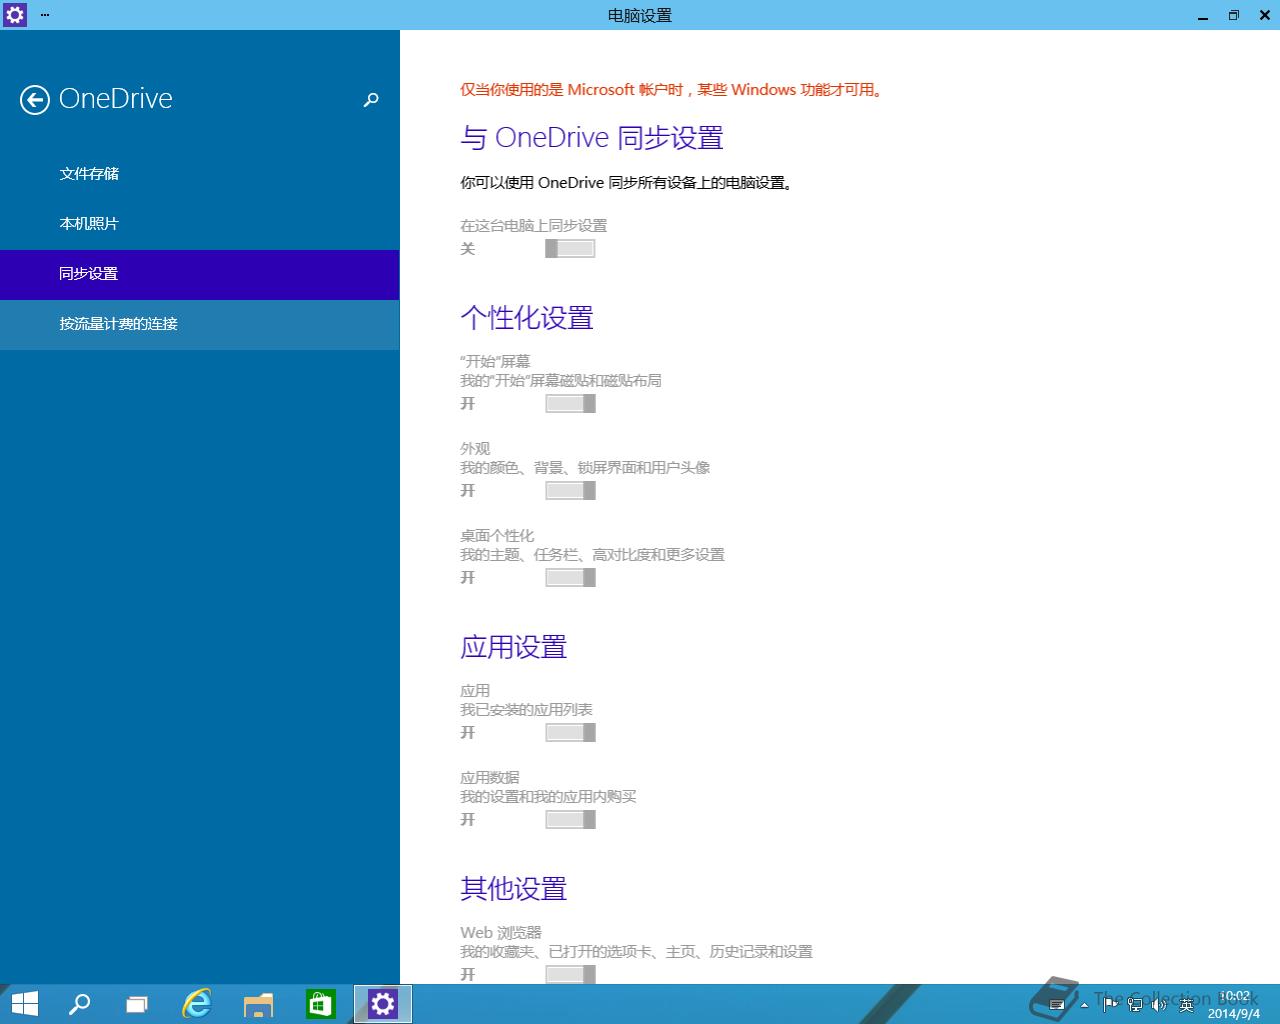This screenshot has width=1280, height=1024.
Task: Select 同步设置 in the sidebar
Action: (x=200, y=274)
